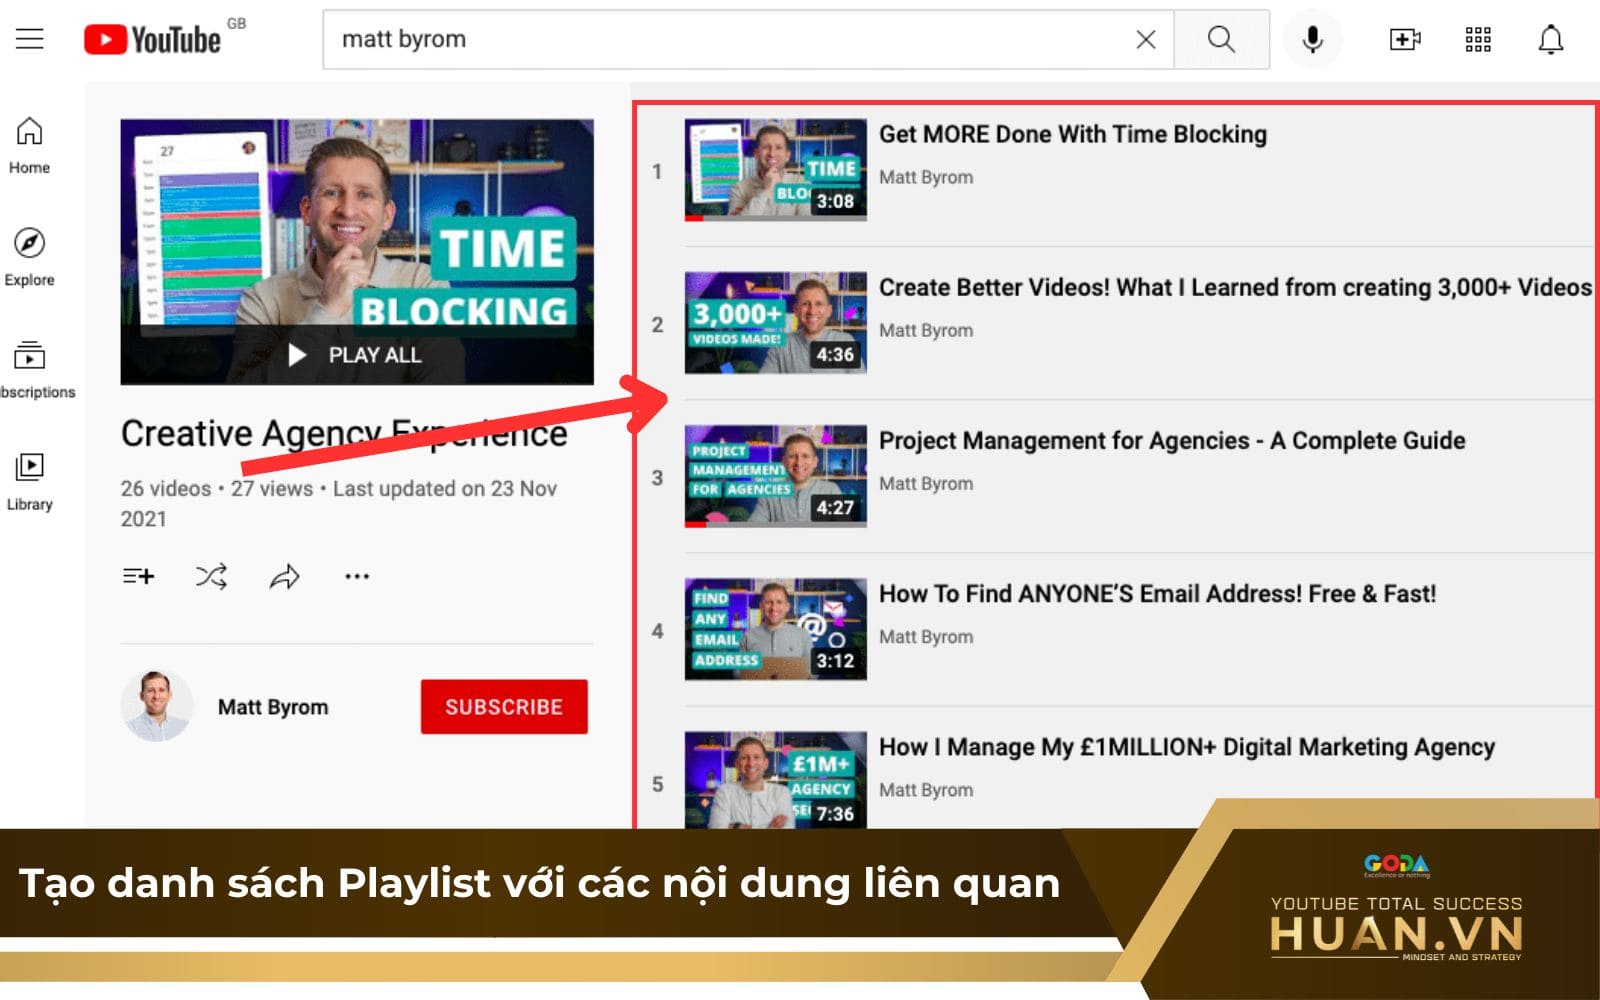Click Play All on playlist cover
This screenshot has width=1600, height=1000.
(x=357, y=355)
